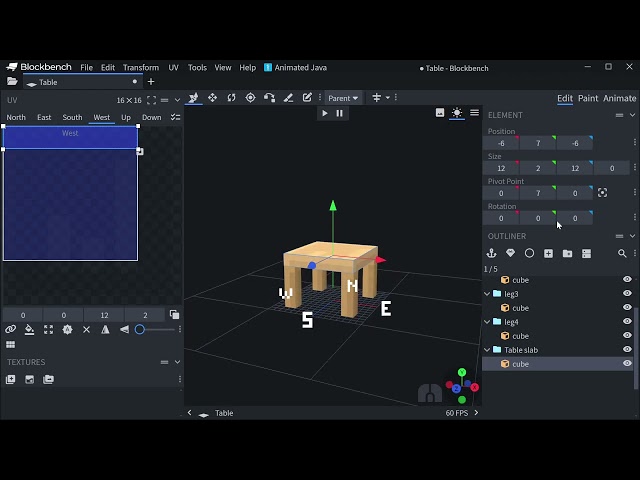Select the Vertex Snap tool icon
The height and width of the screenshot is (480, 640).
(269, 98)
